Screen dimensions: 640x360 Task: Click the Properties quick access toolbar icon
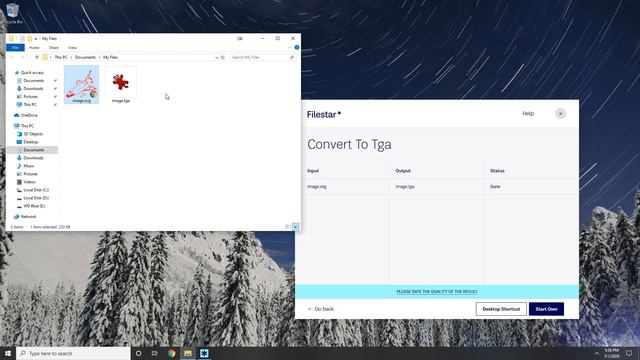(22, 38)
